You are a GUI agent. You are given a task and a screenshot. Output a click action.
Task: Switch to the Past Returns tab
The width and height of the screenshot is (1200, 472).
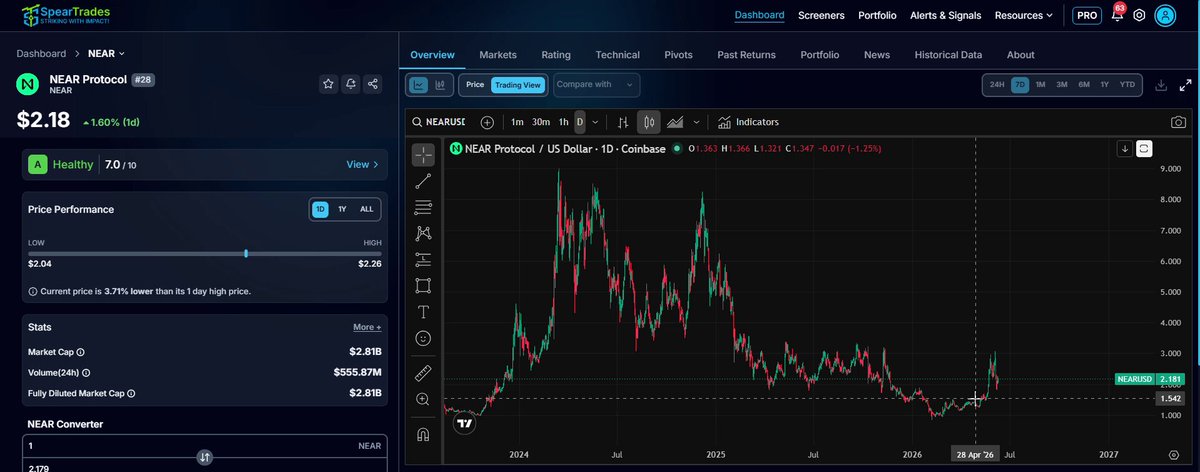pyautogui.click(x=746, y=55)
